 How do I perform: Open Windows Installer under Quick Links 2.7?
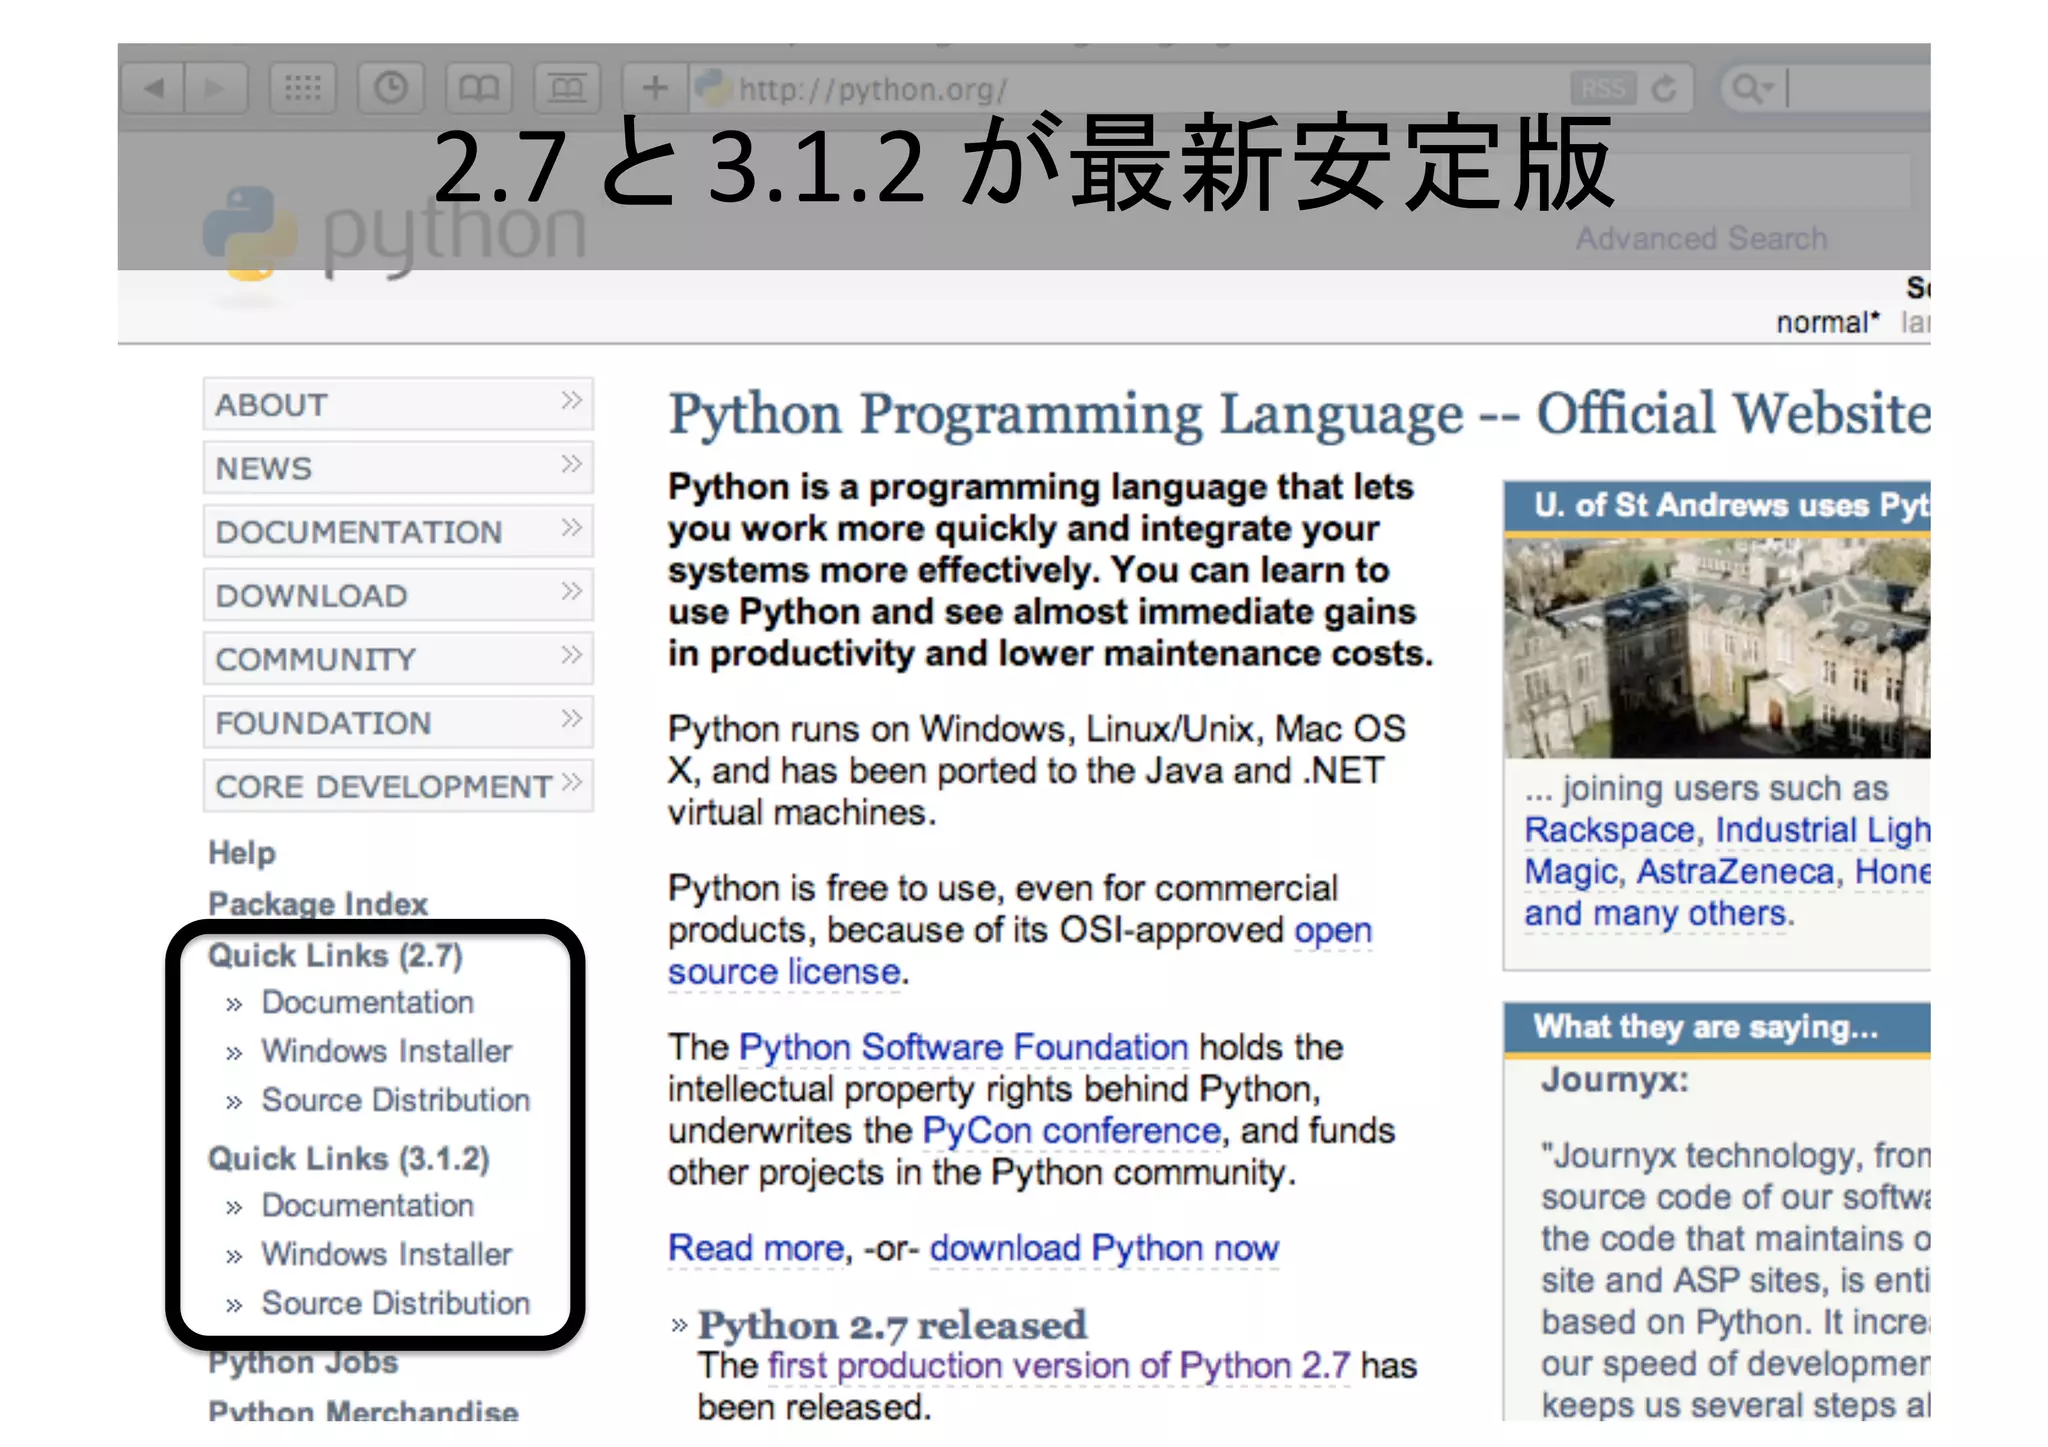click(386, 1051)
